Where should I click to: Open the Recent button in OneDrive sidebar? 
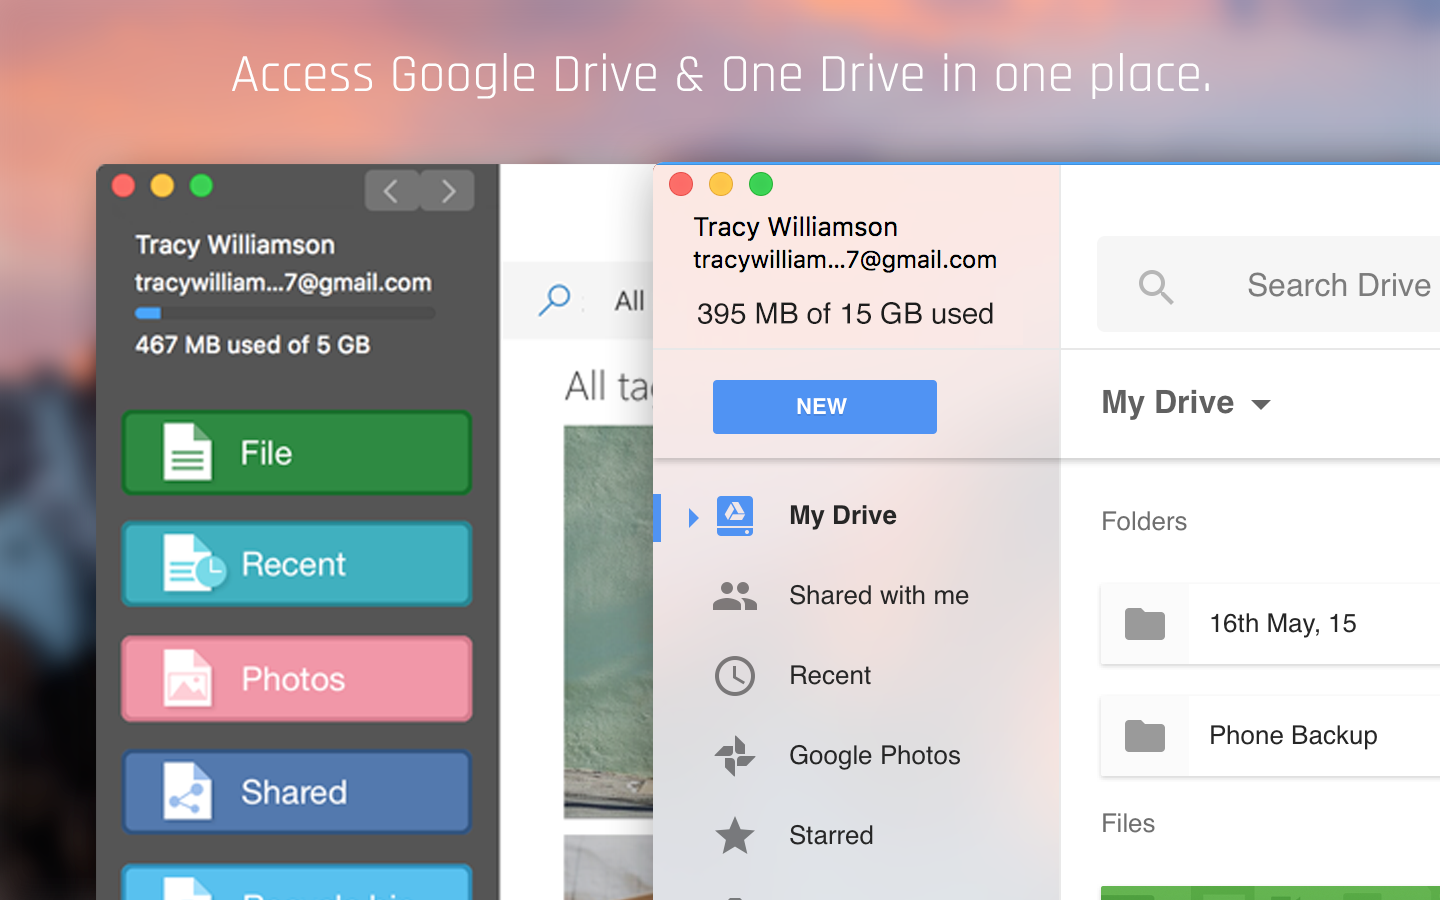point(297,564)
